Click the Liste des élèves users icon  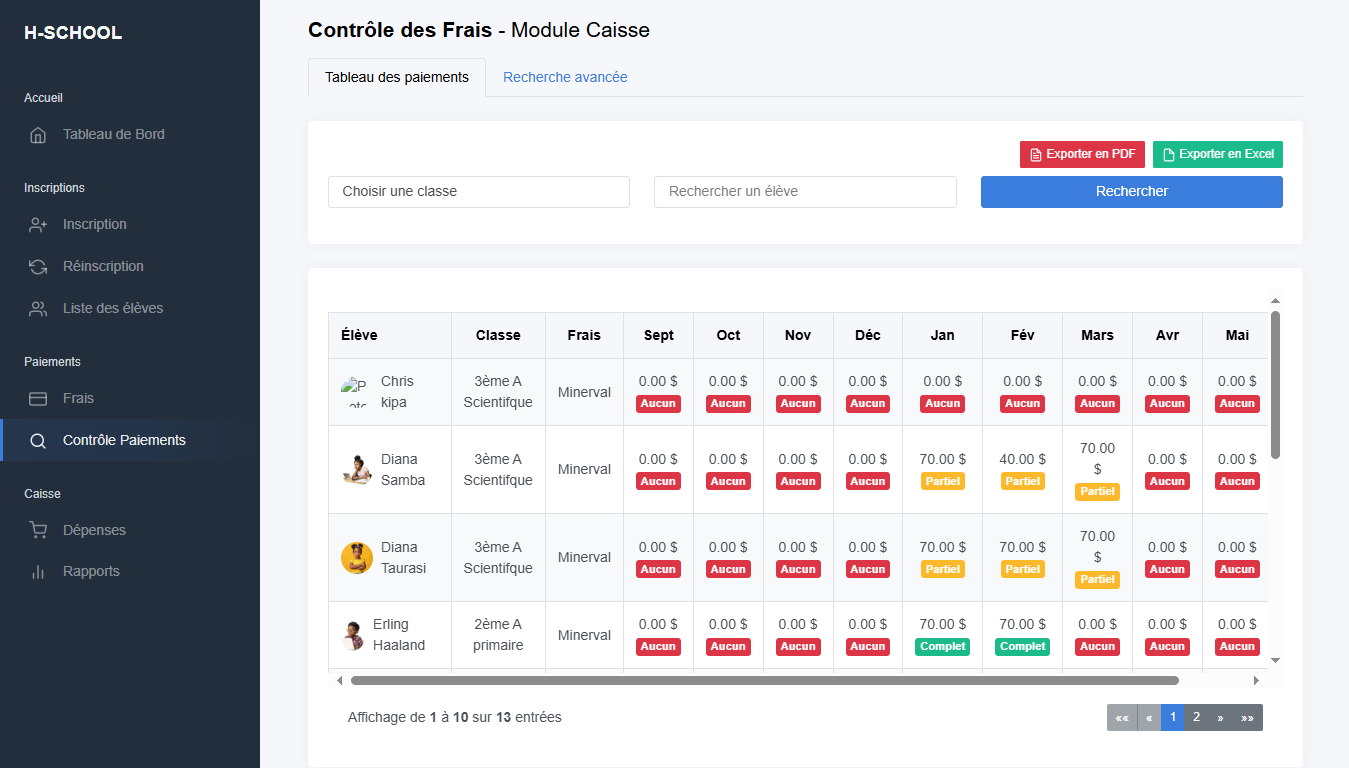point(38,309)
